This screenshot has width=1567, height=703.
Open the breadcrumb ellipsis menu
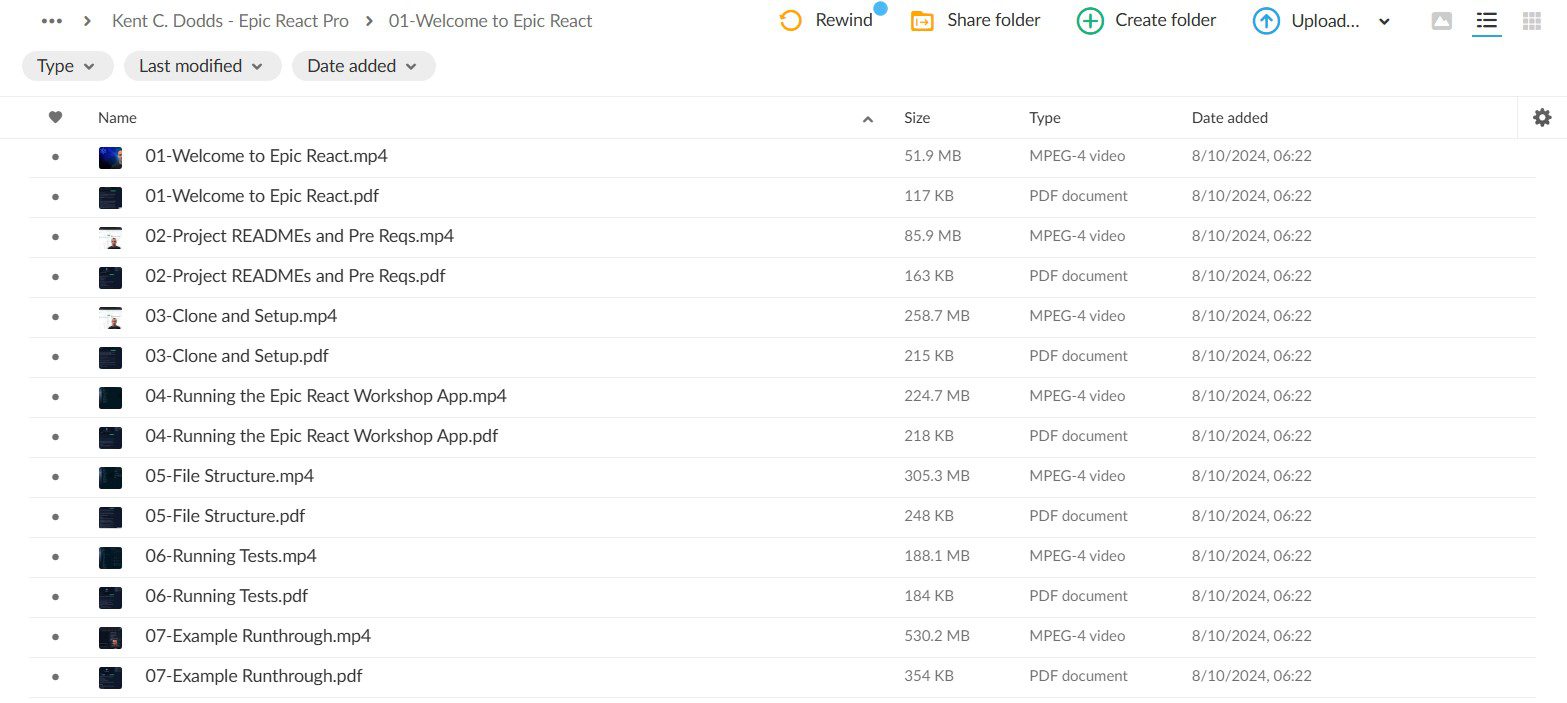pyautogui.click(x=52, y=21)
